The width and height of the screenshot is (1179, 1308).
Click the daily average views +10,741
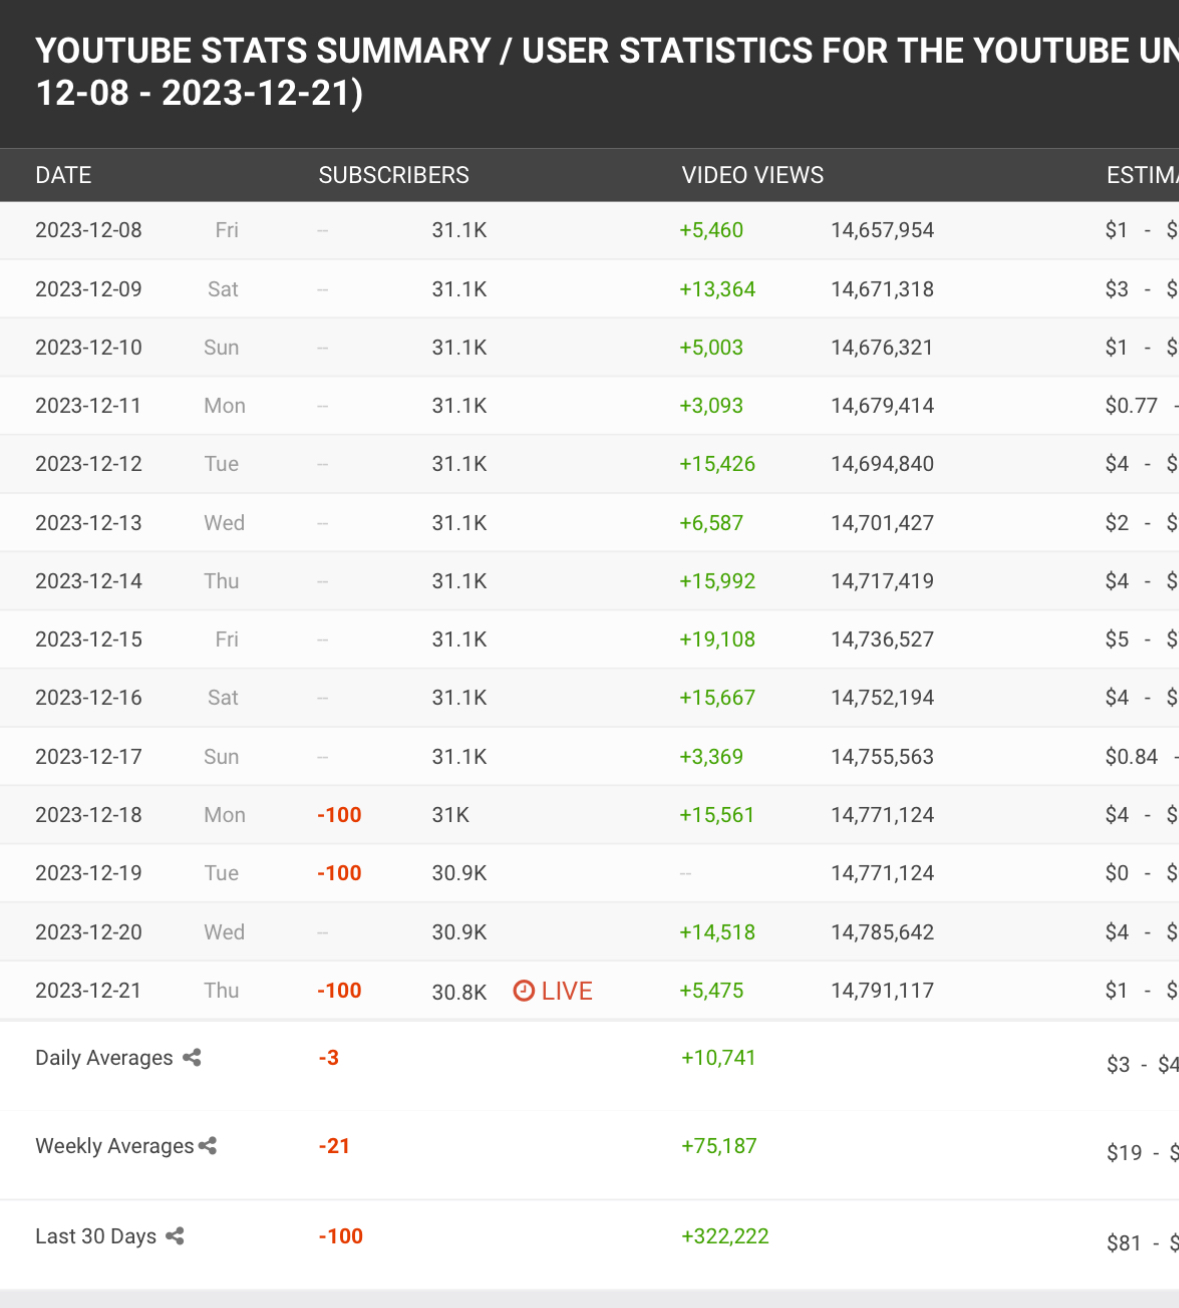click(718, 1057)
